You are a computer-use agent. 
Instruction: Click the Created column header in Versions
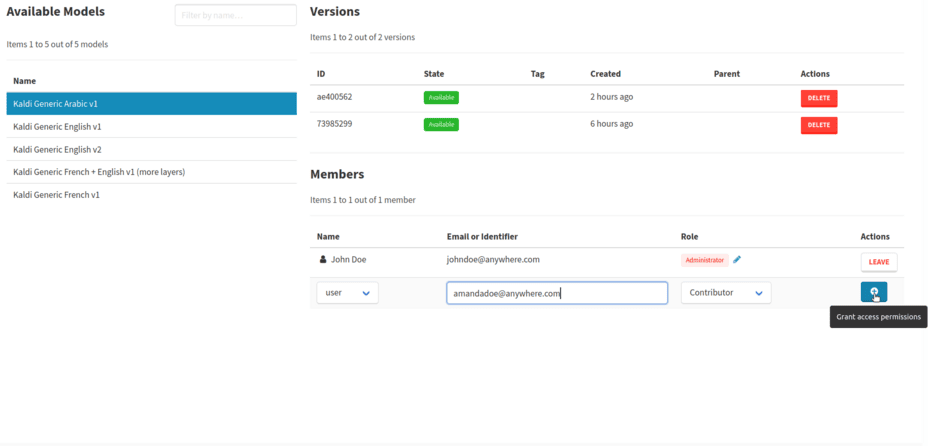pos(605,74)
